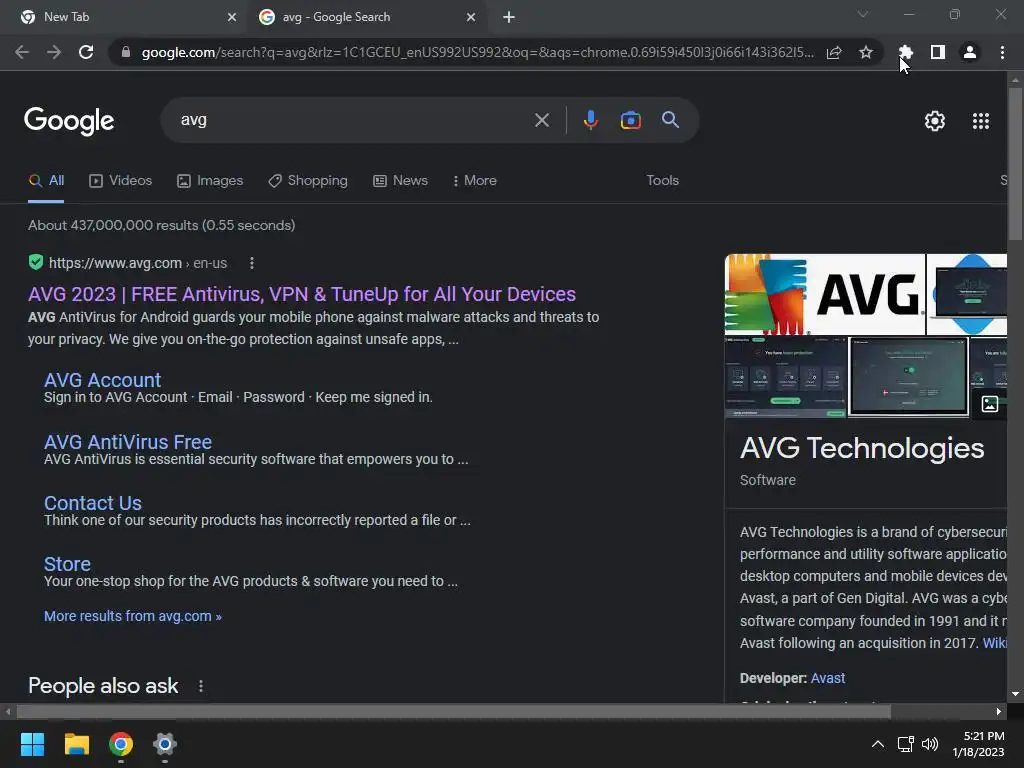Open three-dot options next to avg.com result
1024x768 pixels.
pos(251,263)
